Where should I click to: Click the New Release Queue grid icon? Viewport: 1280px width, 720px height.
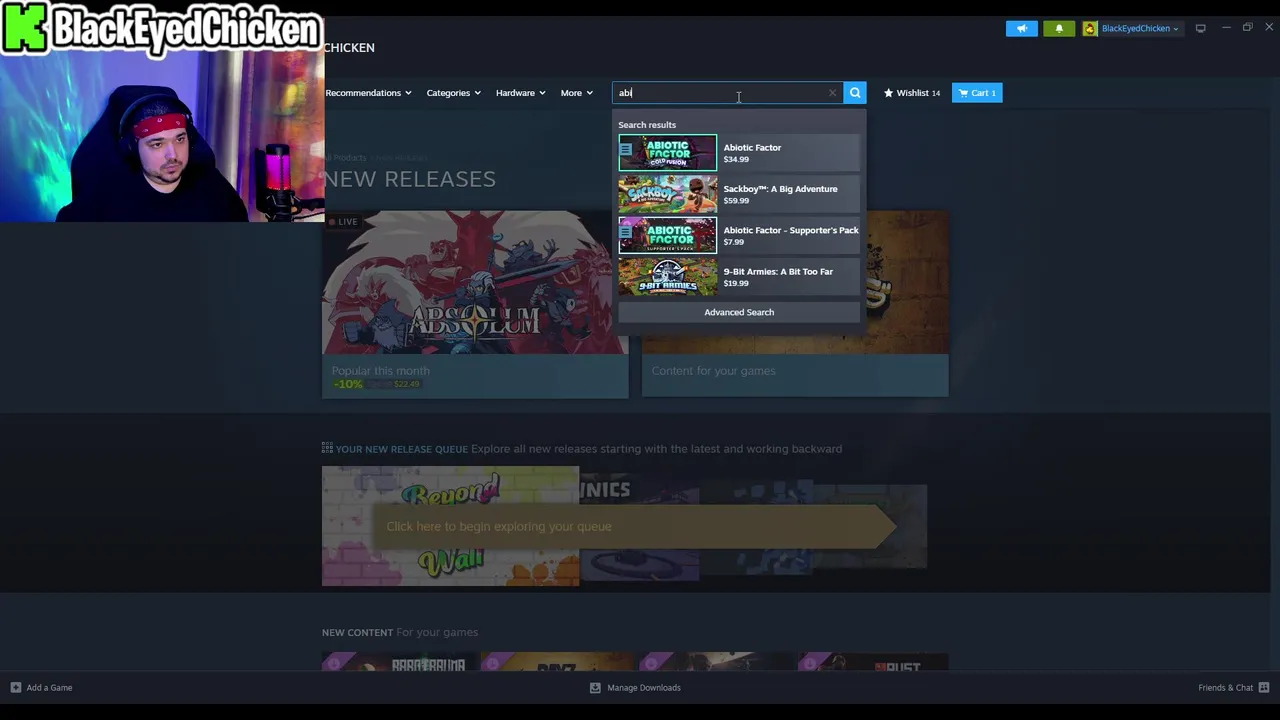coord(327,448)
